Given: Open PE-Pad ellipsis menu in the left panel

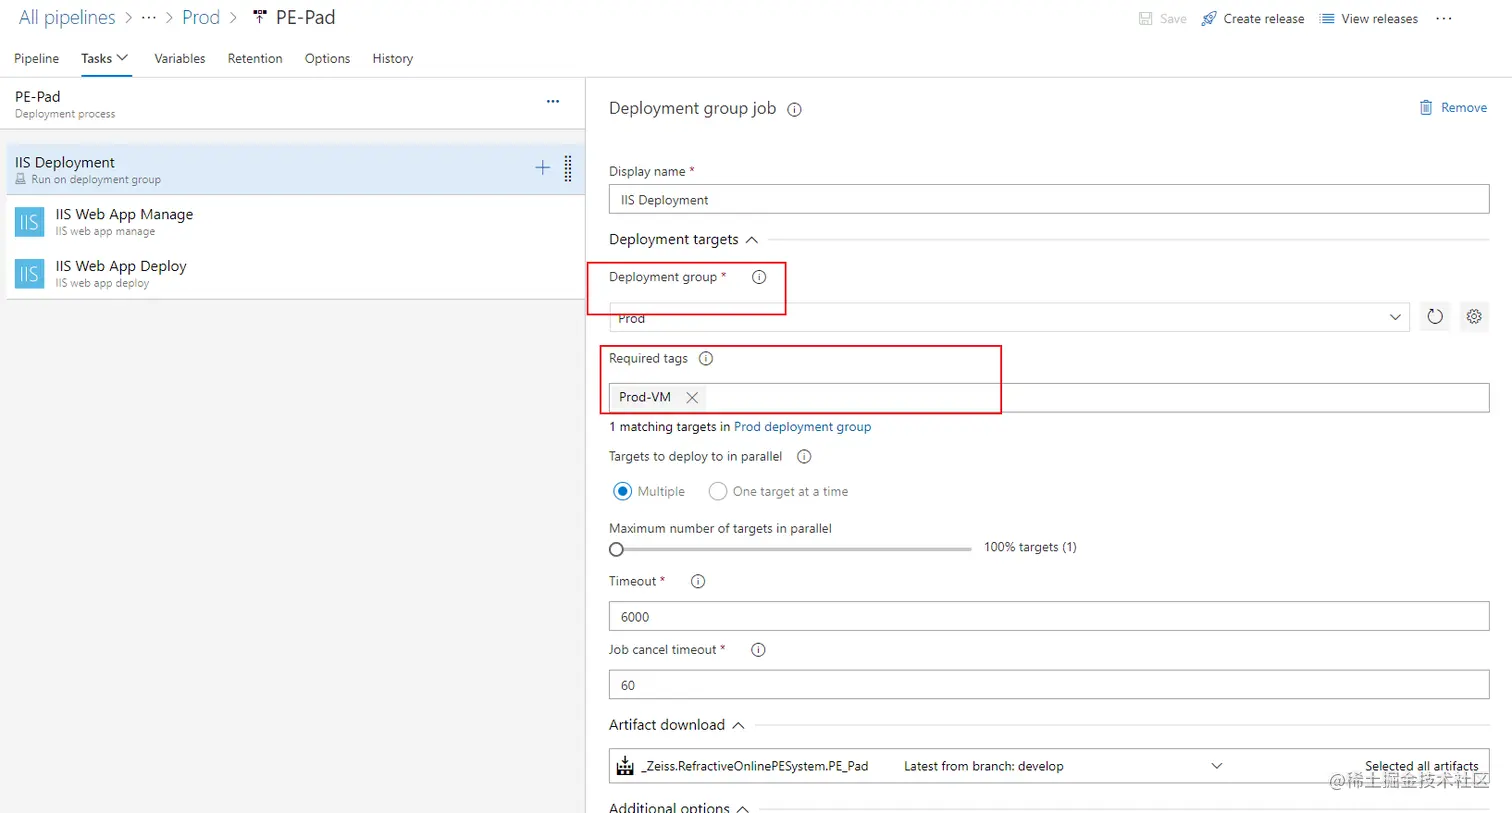Looking at the screenshot, I should tap(553, 102).
